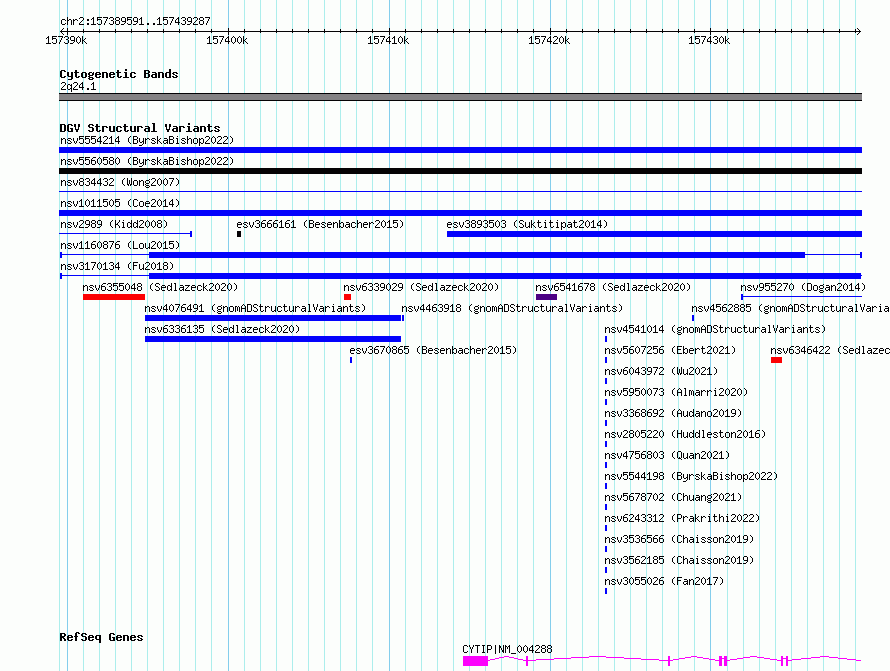Select nsv6355048 (Sedlazeck2020) label

pos(160,287)
